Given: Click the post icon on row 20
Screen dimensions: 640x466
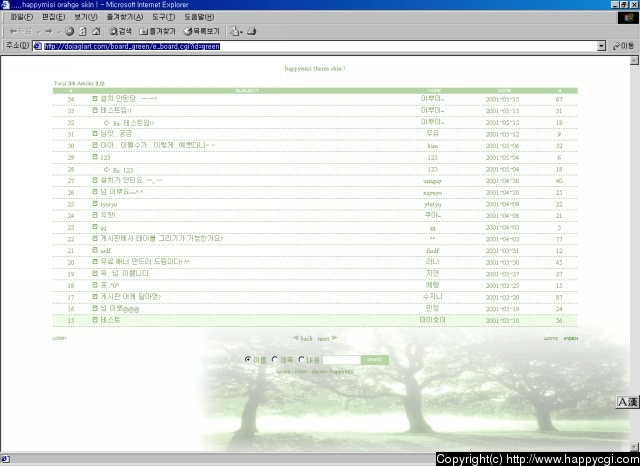Looking at the screenshot, I should [95, 261].
